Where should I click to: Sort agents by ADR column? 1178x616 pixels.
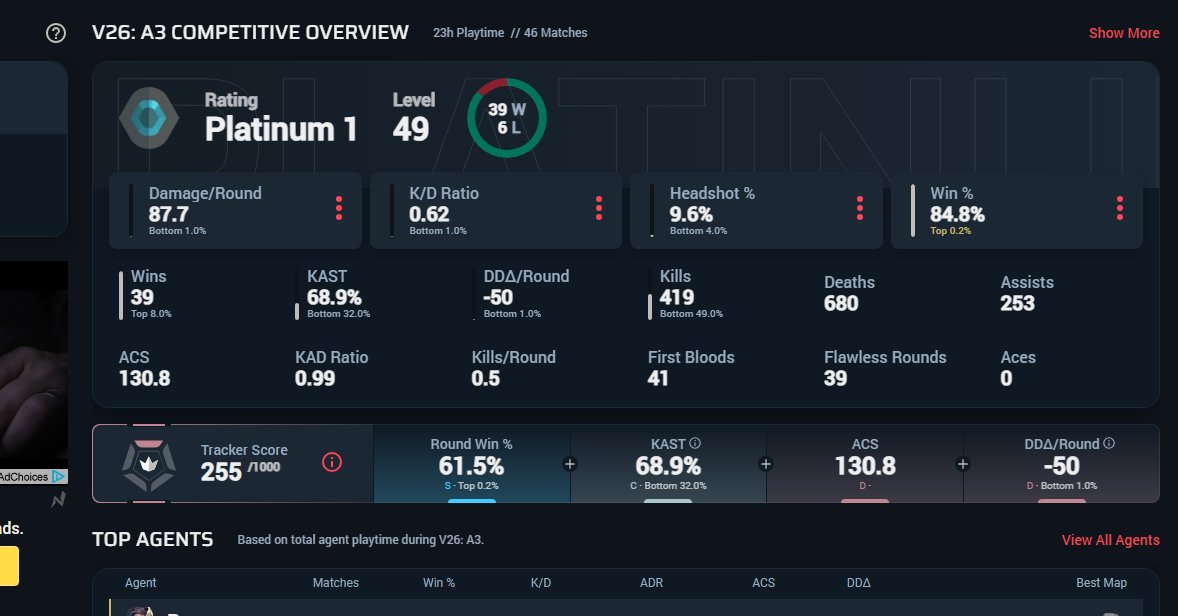click(651, 583)
